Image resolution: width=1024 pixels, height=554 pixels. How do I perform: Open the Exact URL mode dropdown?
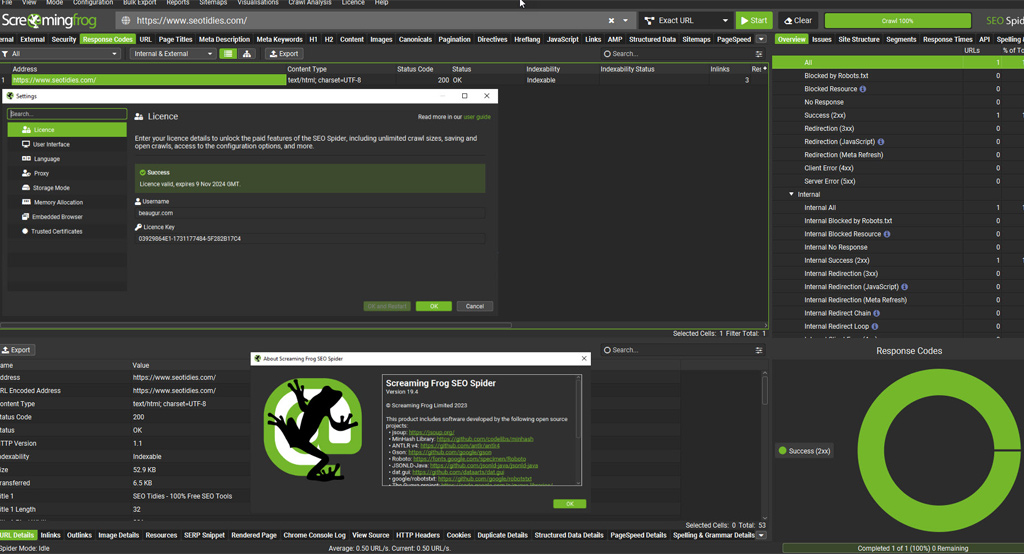686,20
